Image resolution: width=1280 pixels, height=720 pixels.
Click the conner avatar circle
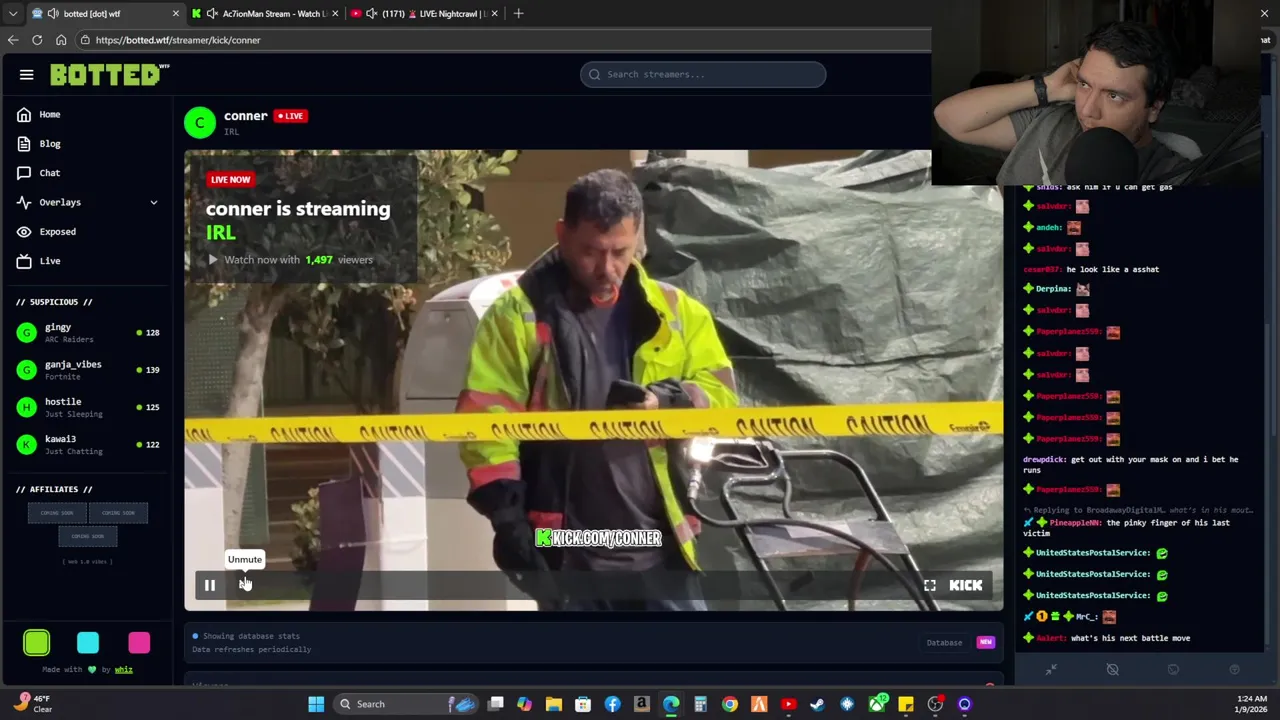point(200,122)
